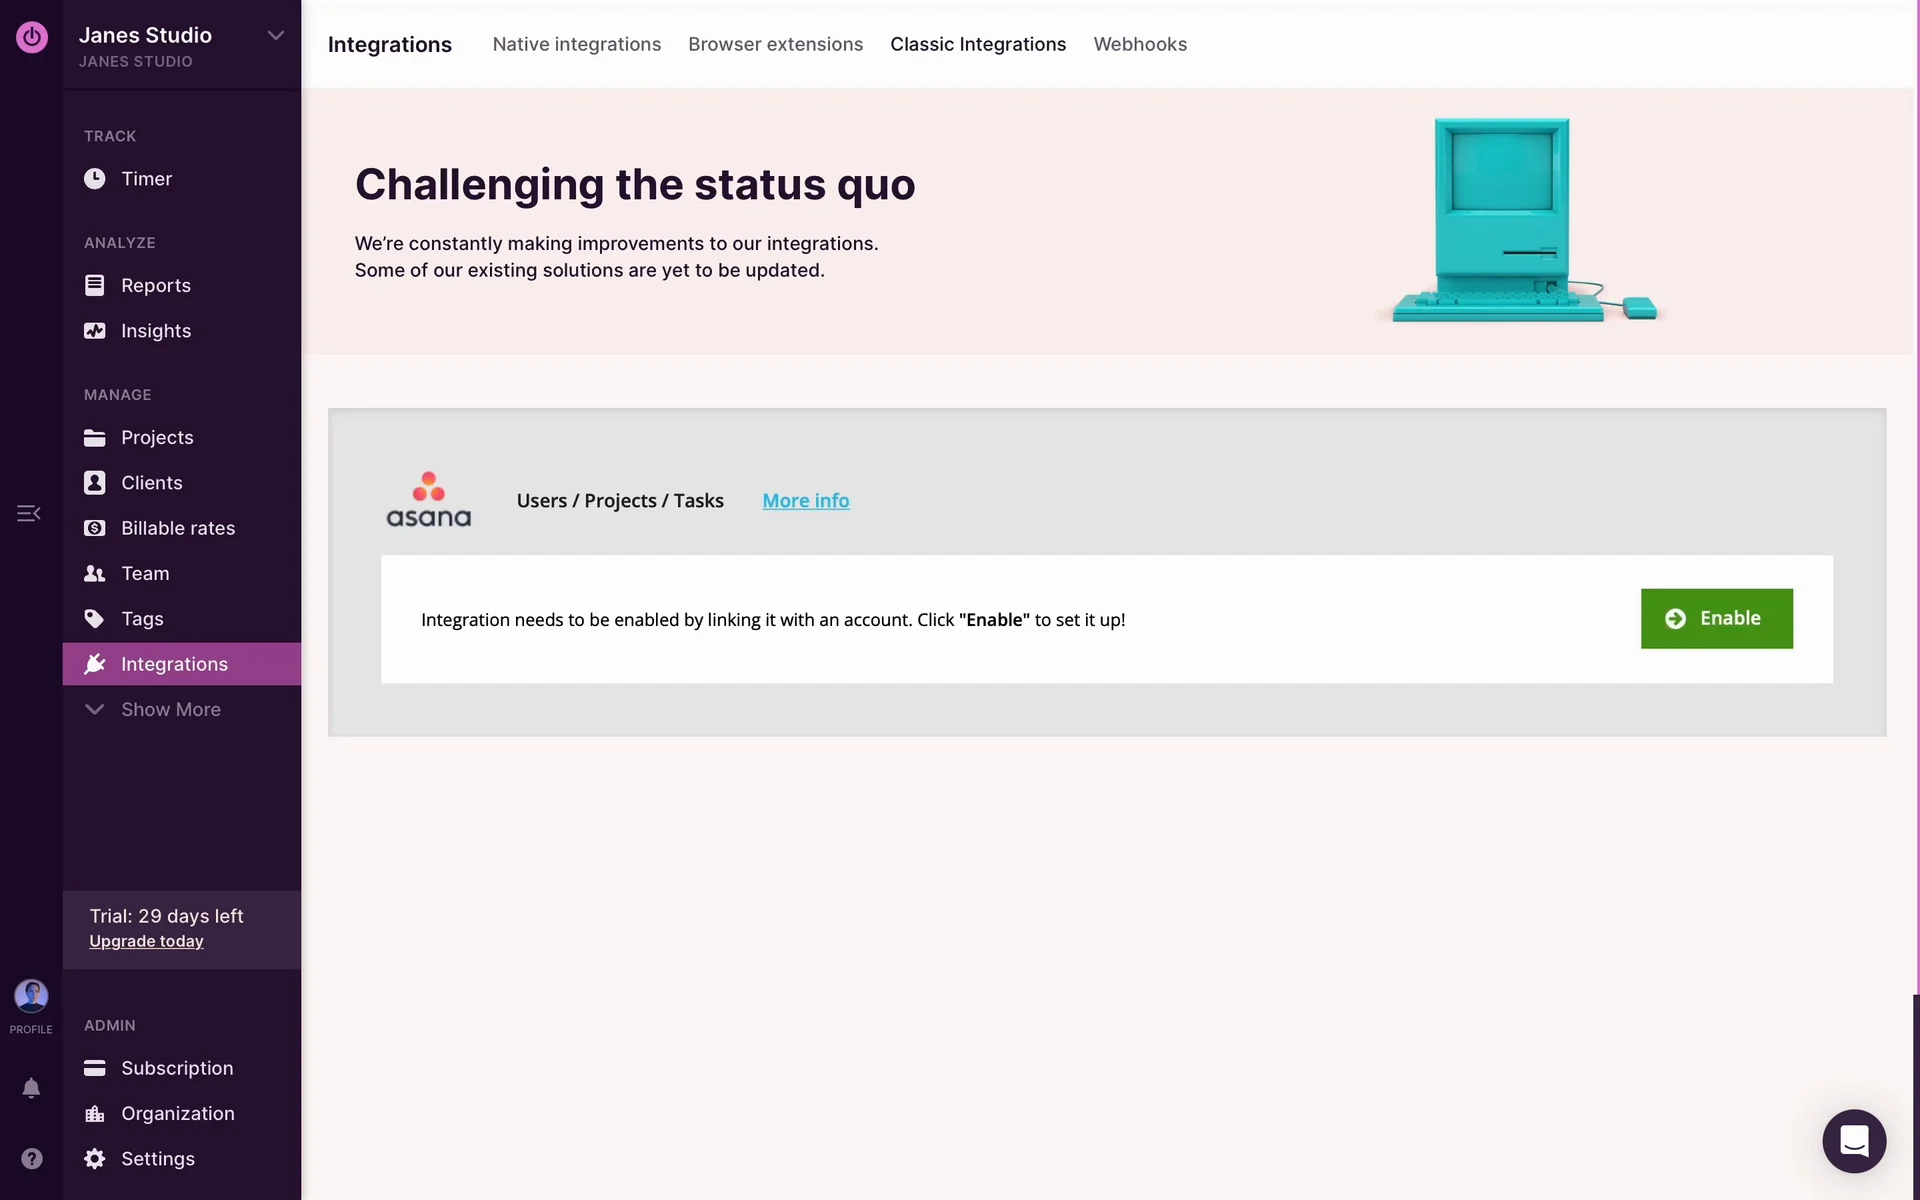Open the help question mark icon

point(31,1158)
